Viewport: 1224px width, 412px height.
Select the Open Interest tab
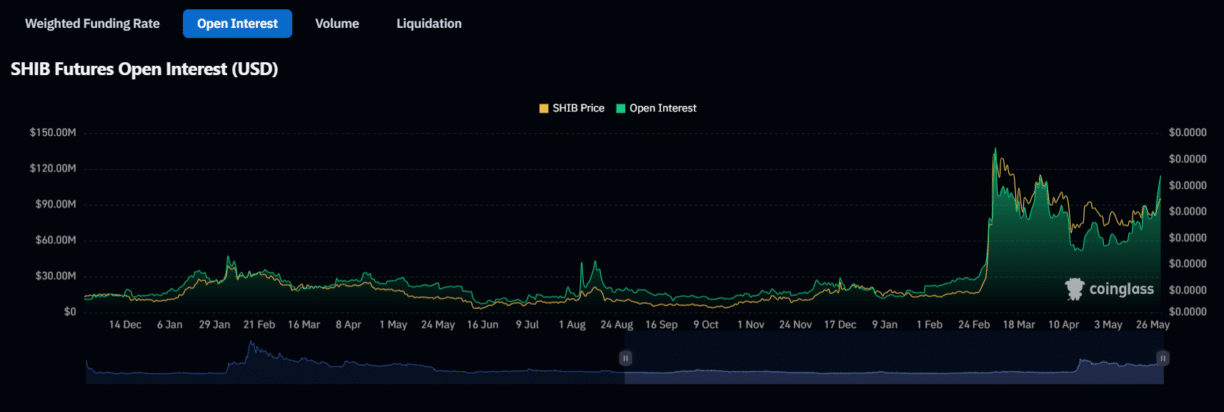pyautogui.click(x=237, y=23)
